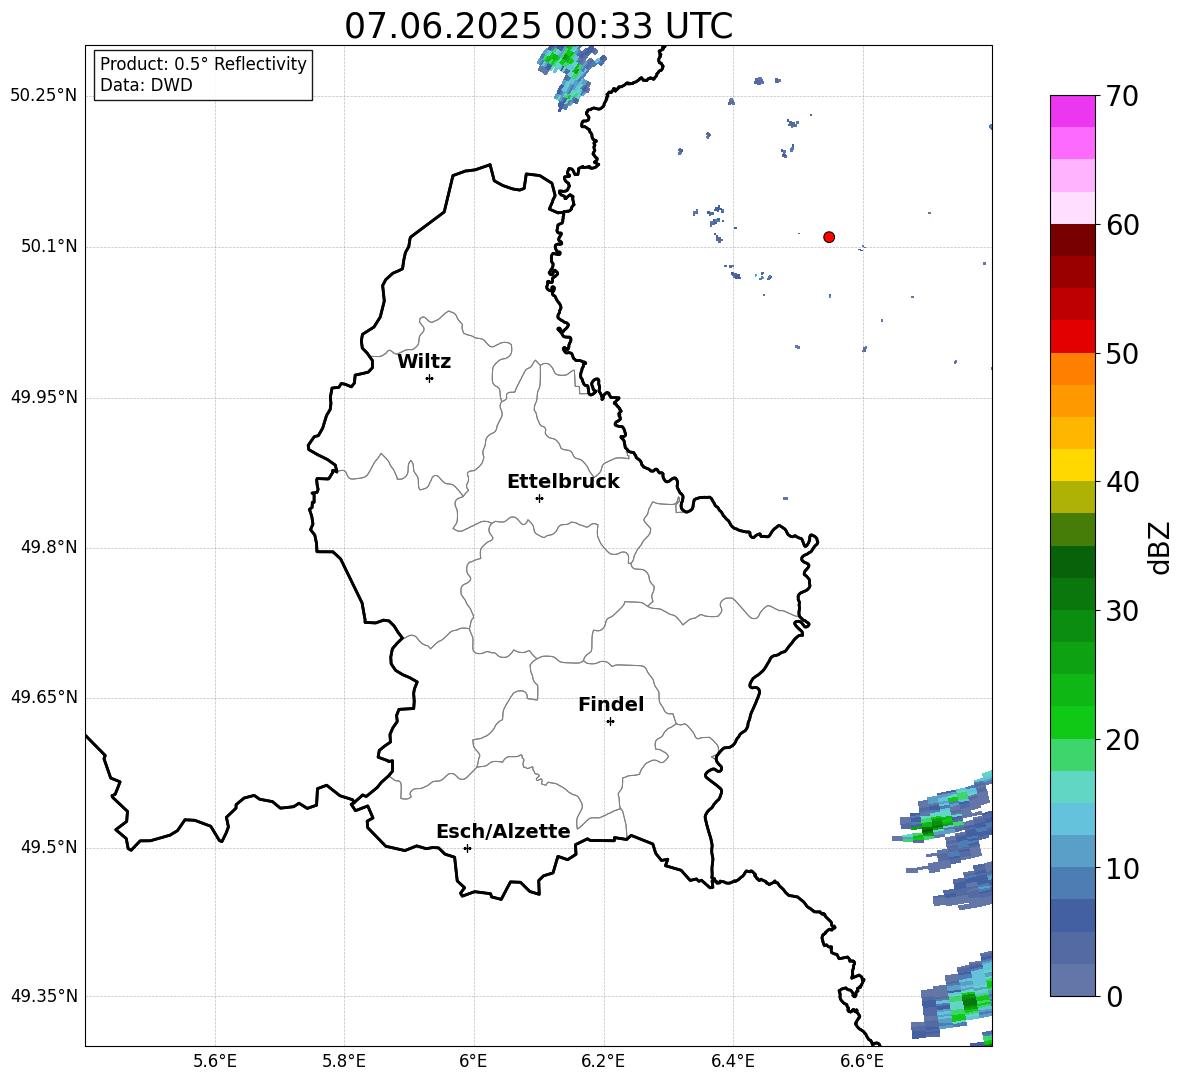Click the Ettelbruck station label
1184x1081 pixels.
coord(563,482)
